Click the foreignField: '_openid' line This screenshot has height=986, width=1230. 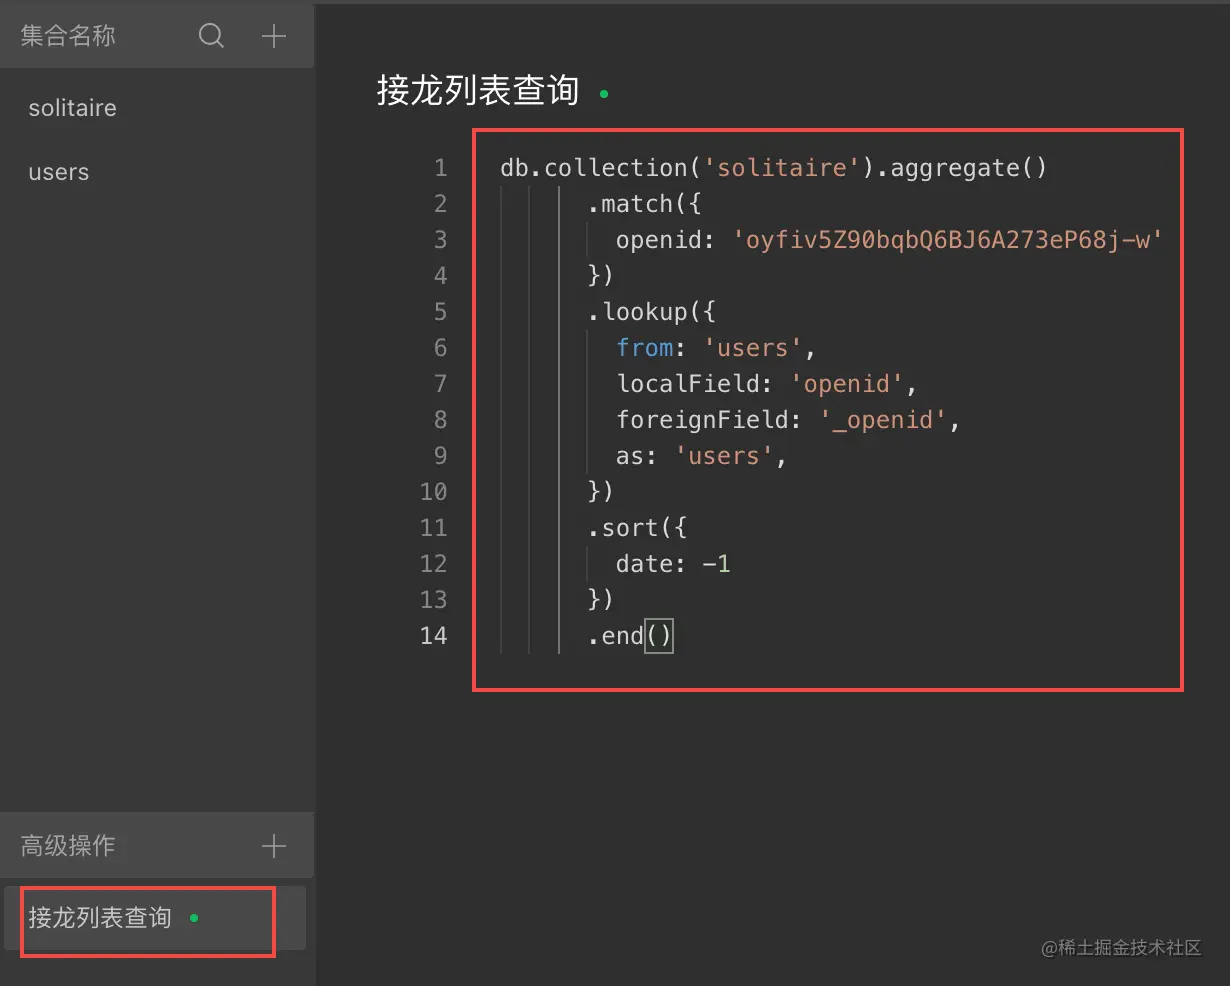tap(788, 420)
